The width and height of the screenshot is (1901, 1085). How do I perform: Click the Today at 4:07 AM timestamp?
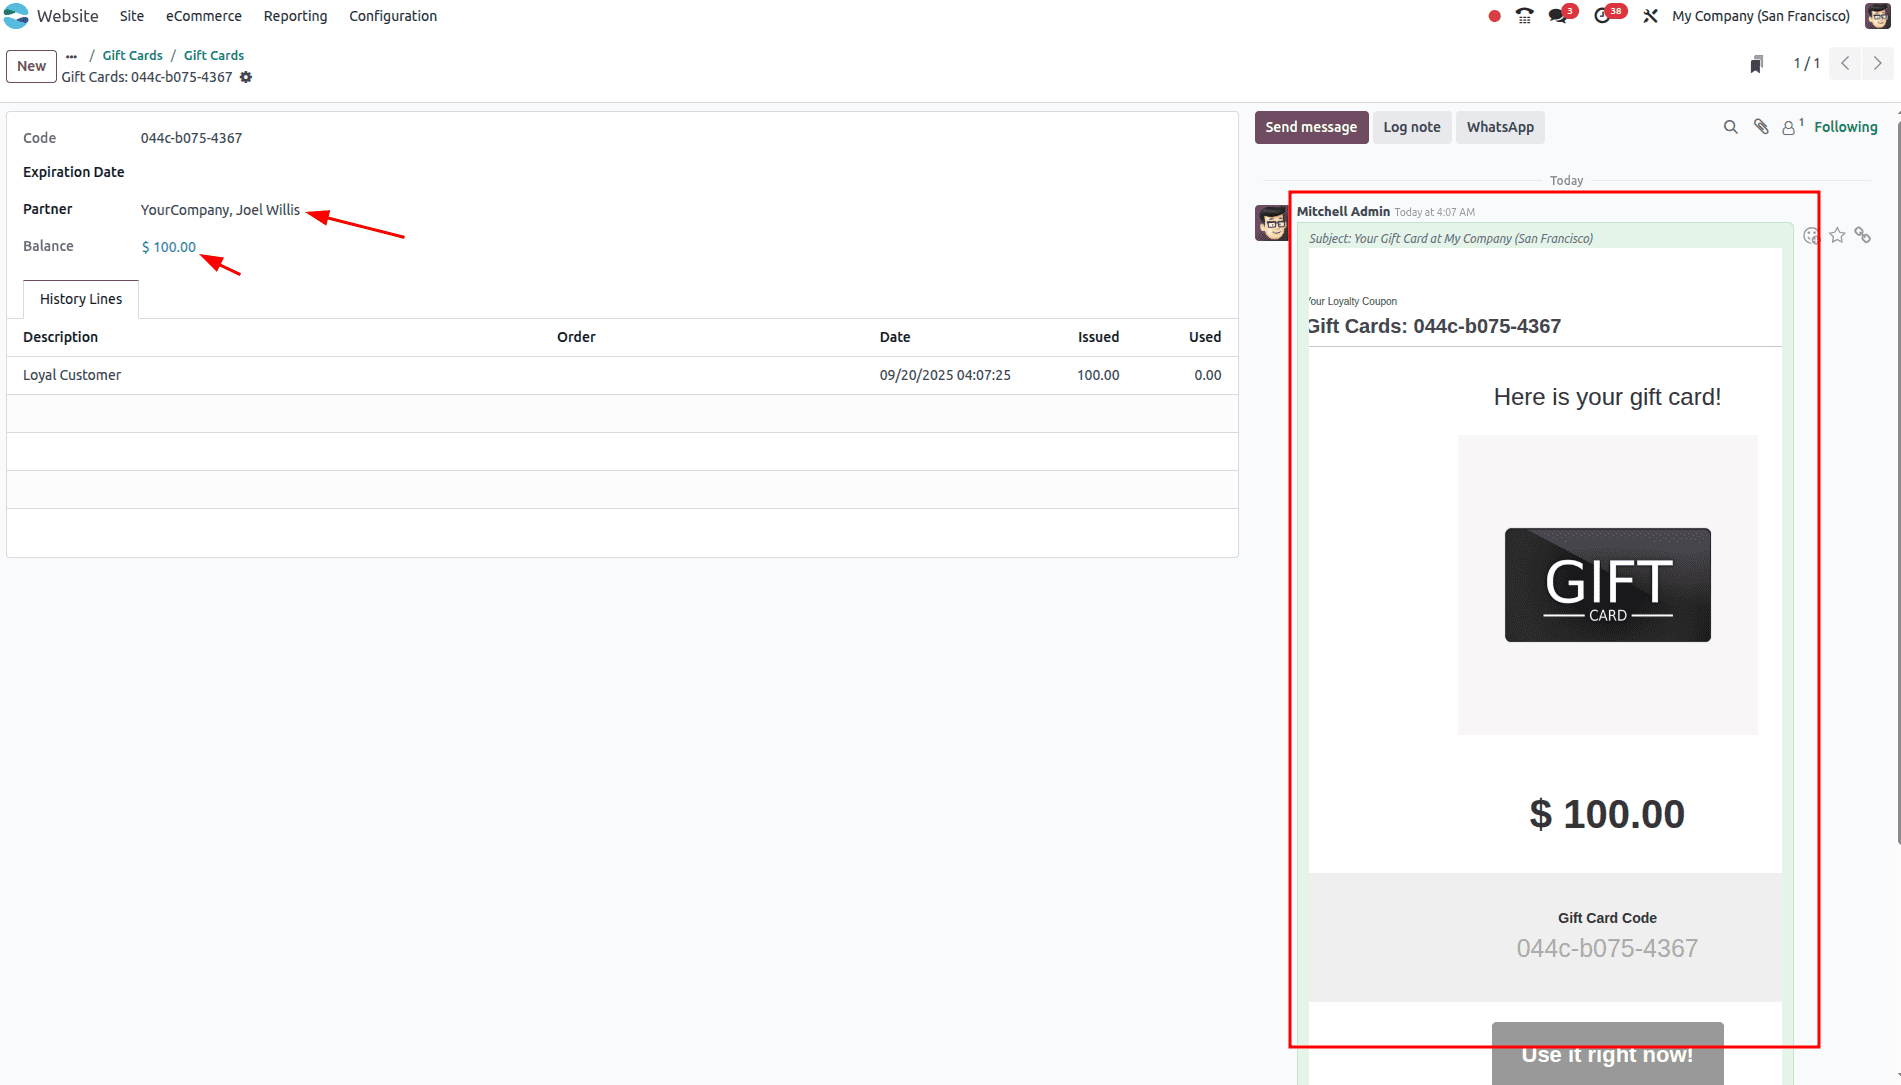pyautogui.click(x=1434, y=212)
